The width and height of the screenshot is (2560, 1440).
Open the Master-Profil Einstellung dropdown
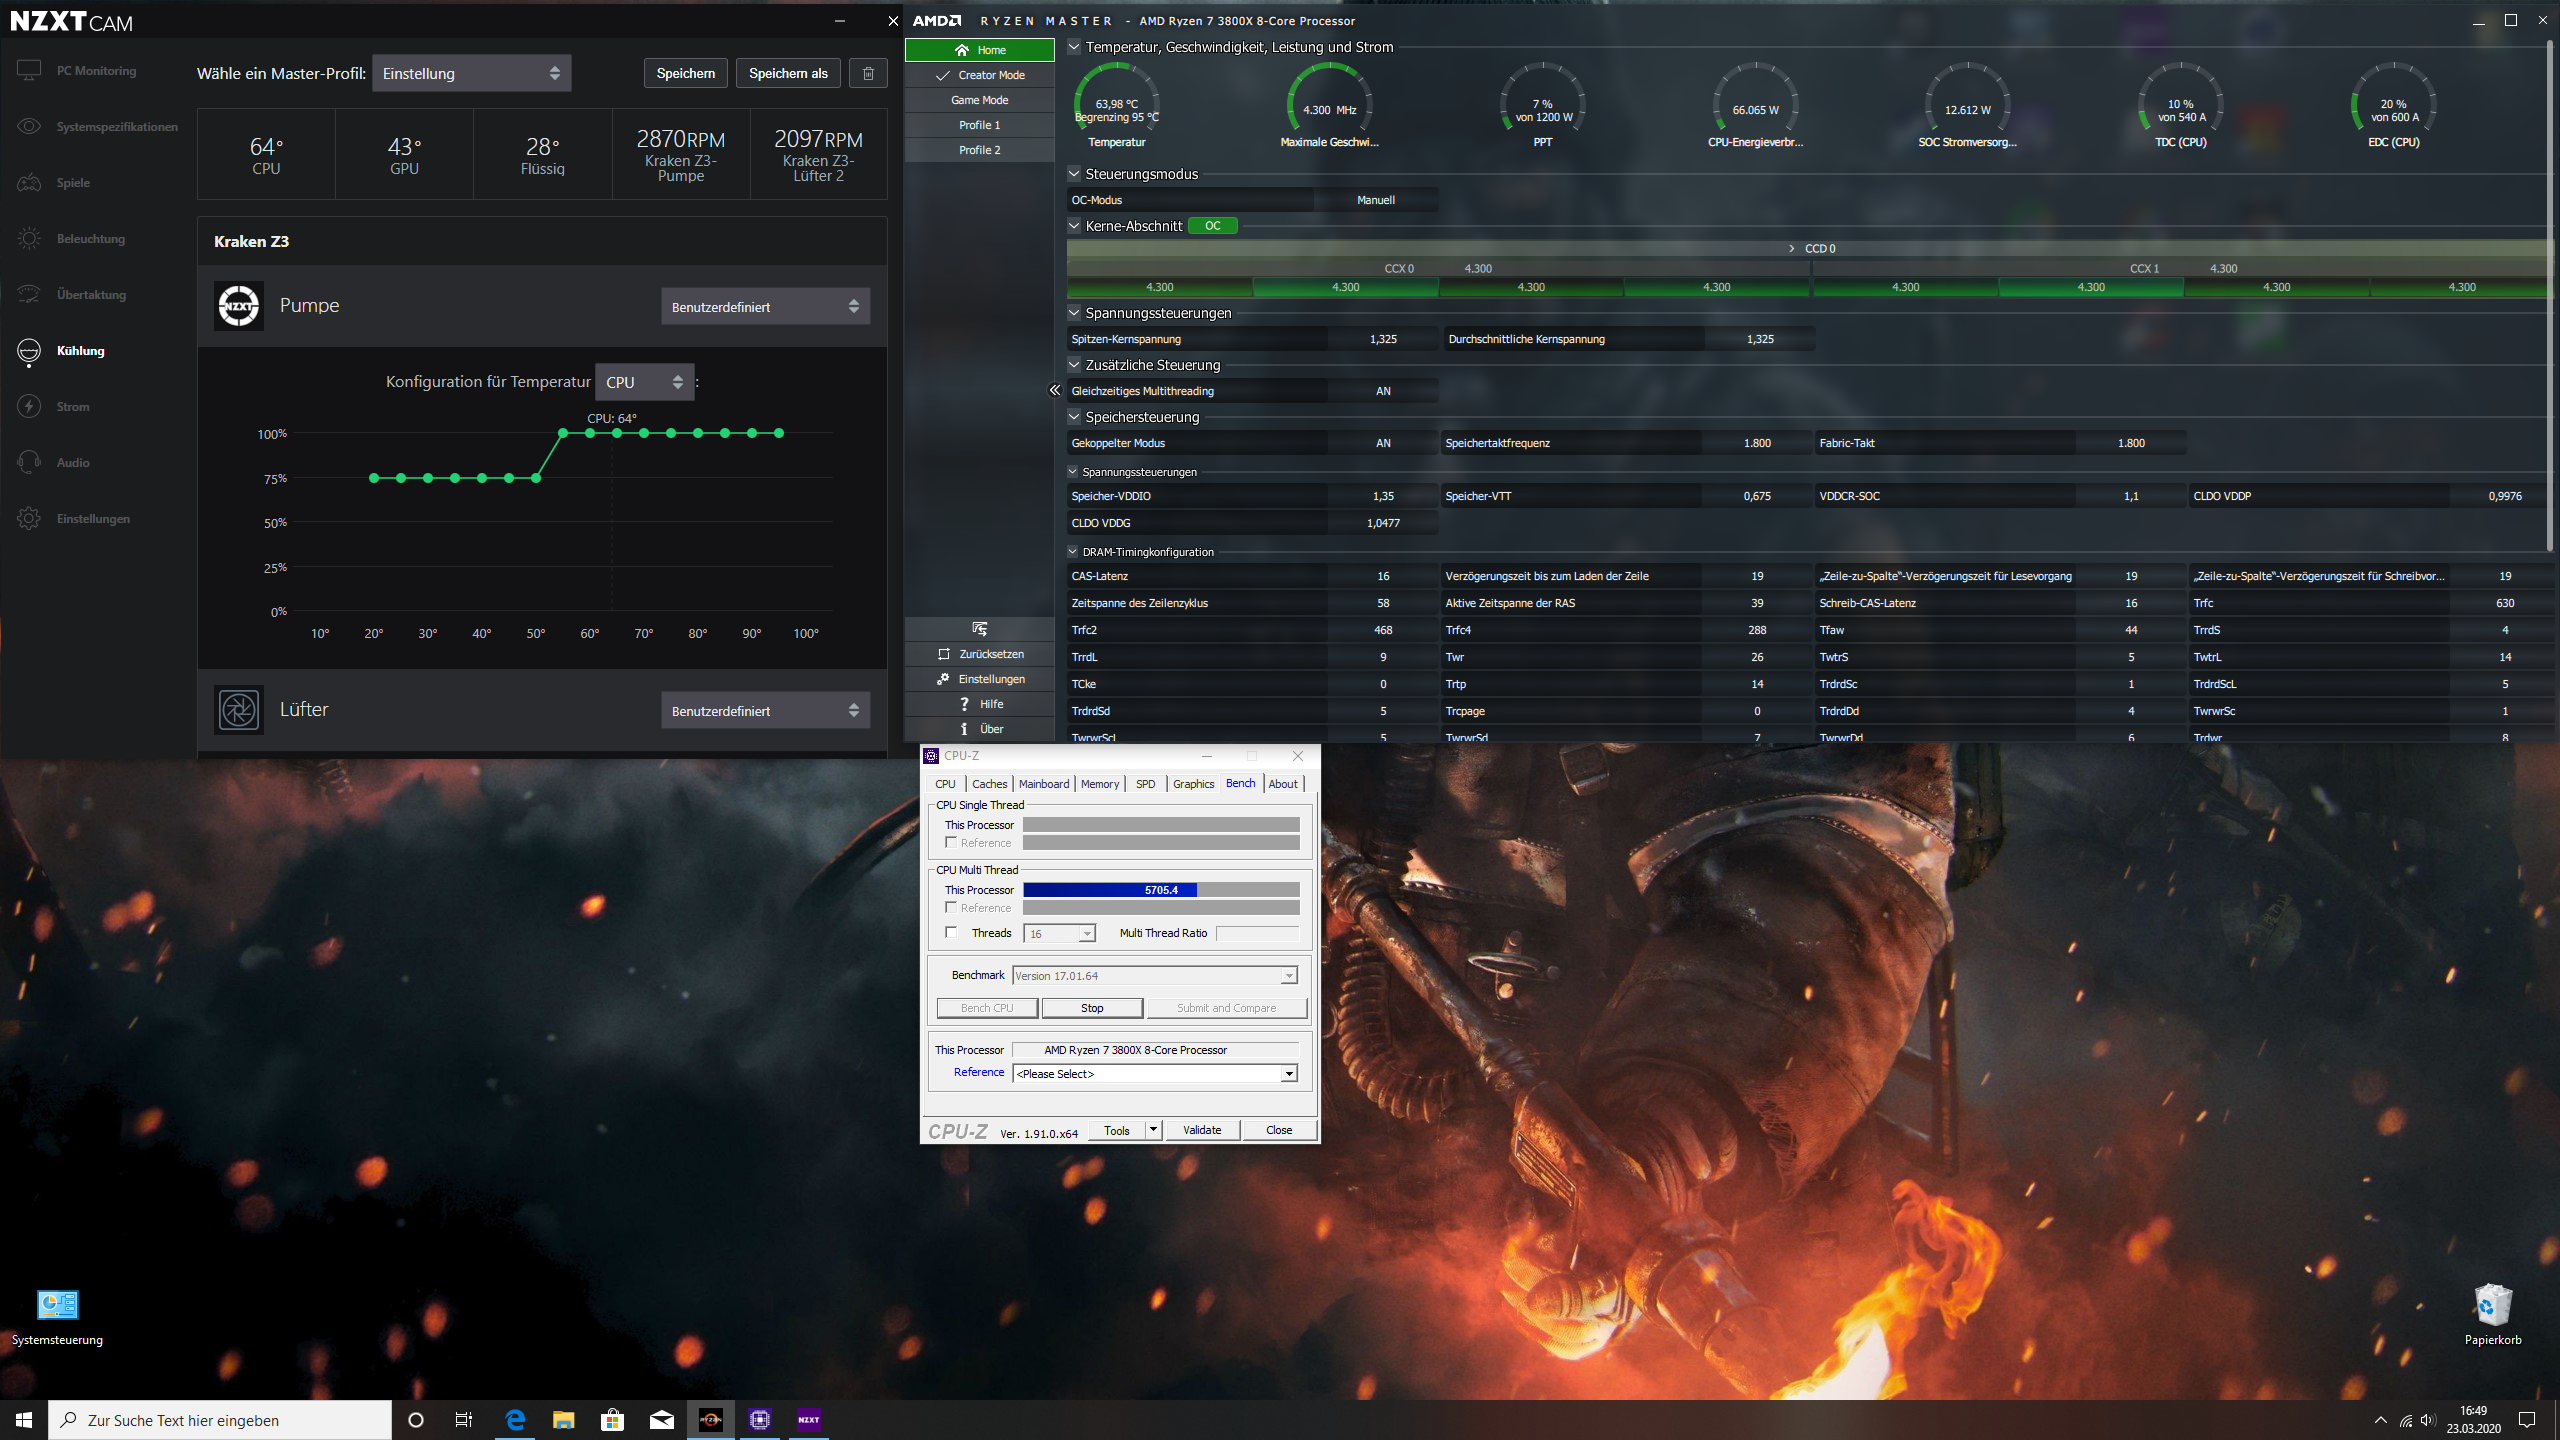point(471,73)
